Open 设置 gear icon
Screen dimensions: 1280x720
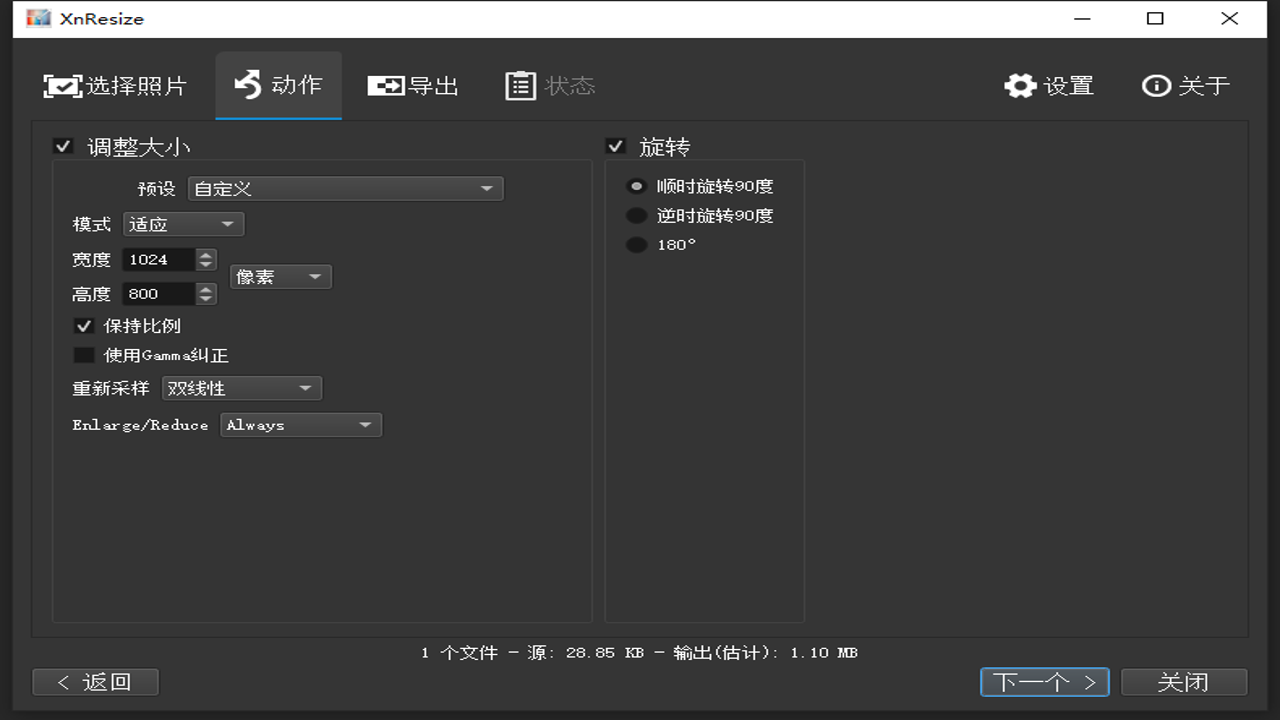1020,86
